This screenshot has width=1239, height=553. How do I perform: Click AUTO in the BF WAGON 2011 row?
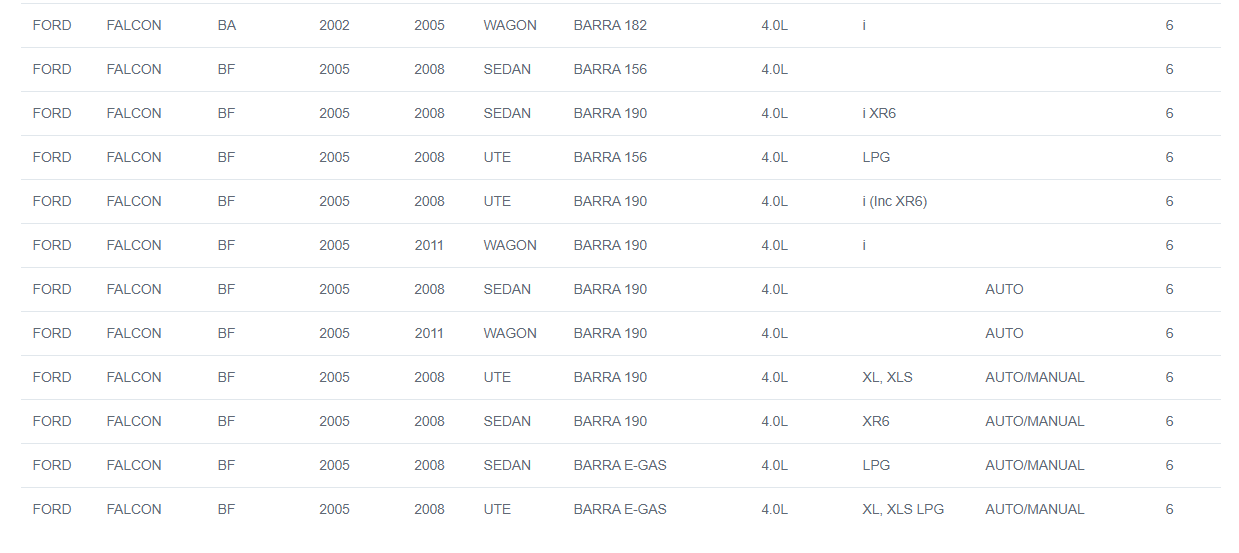point(1004,333)
